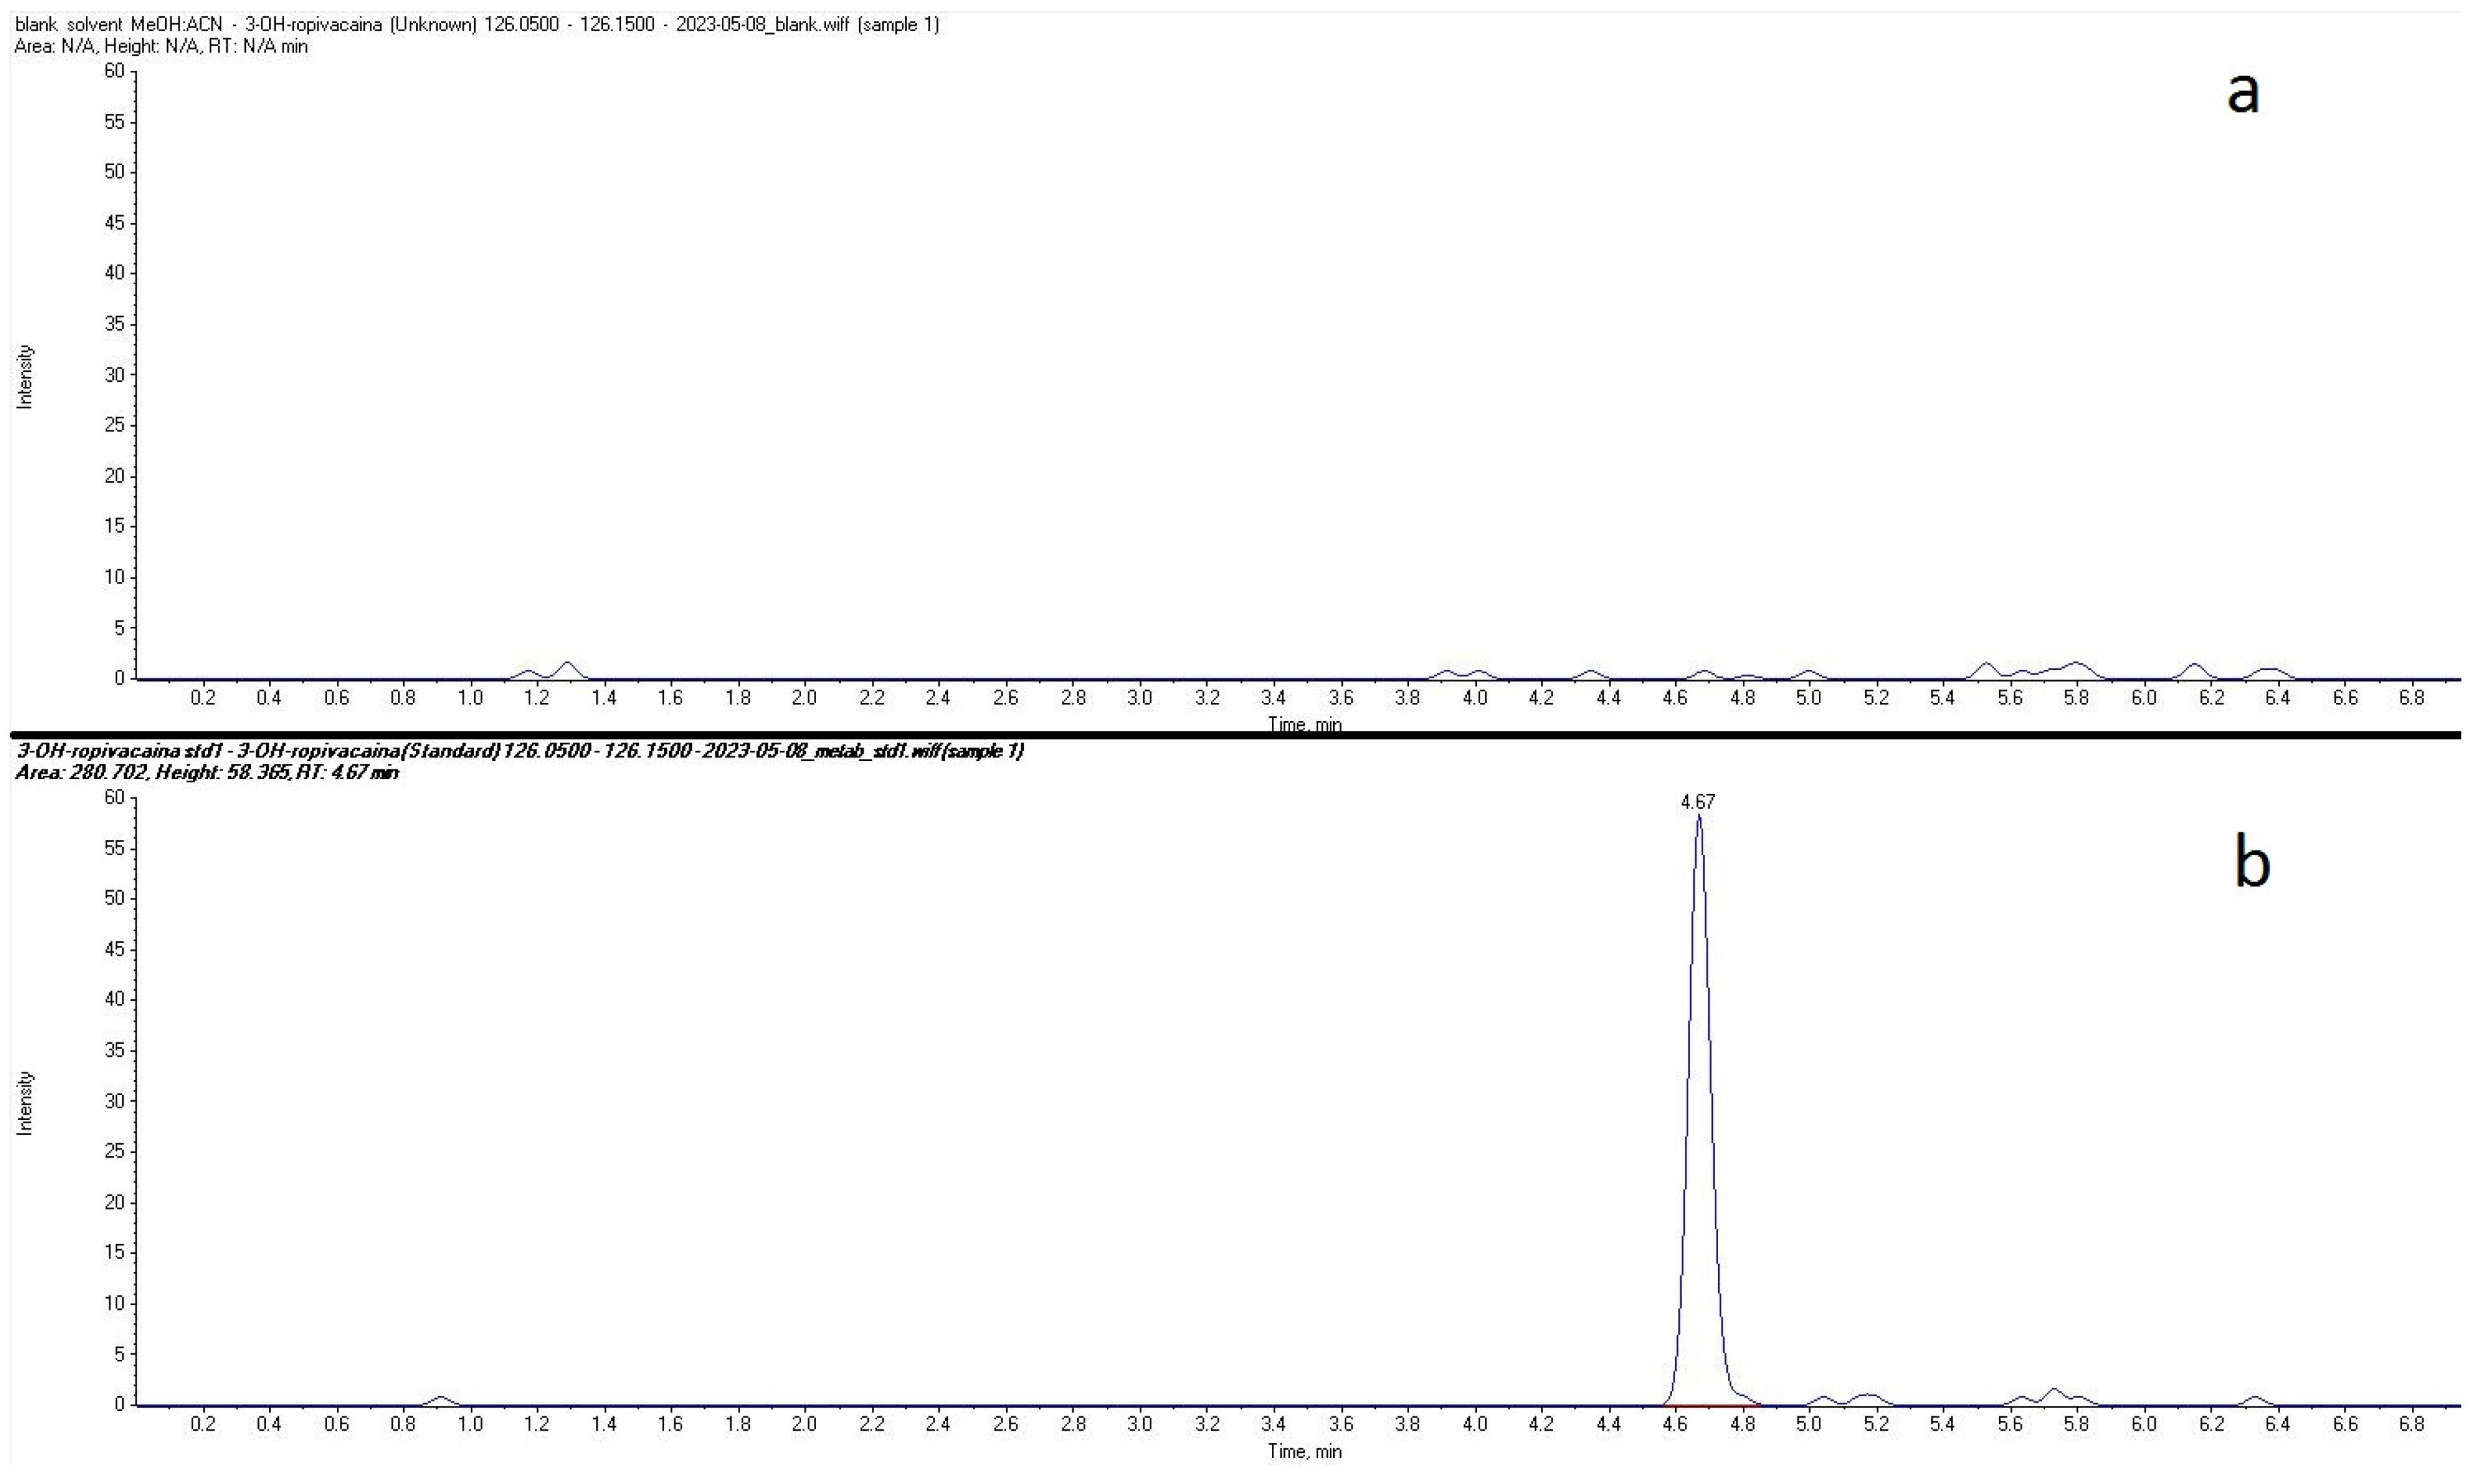Screen dimensions: 2475x1484
Task: Select the 3-OH-ropivacaina std1 chromatogram title
Action: pos(520,751)
